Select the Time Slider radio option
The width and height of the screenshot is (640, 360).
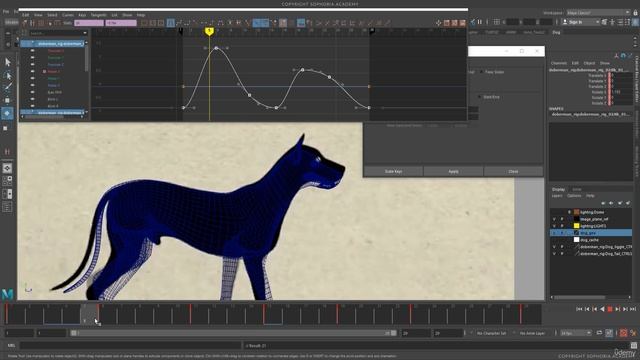pyautogui.click(x=482, y=72)
